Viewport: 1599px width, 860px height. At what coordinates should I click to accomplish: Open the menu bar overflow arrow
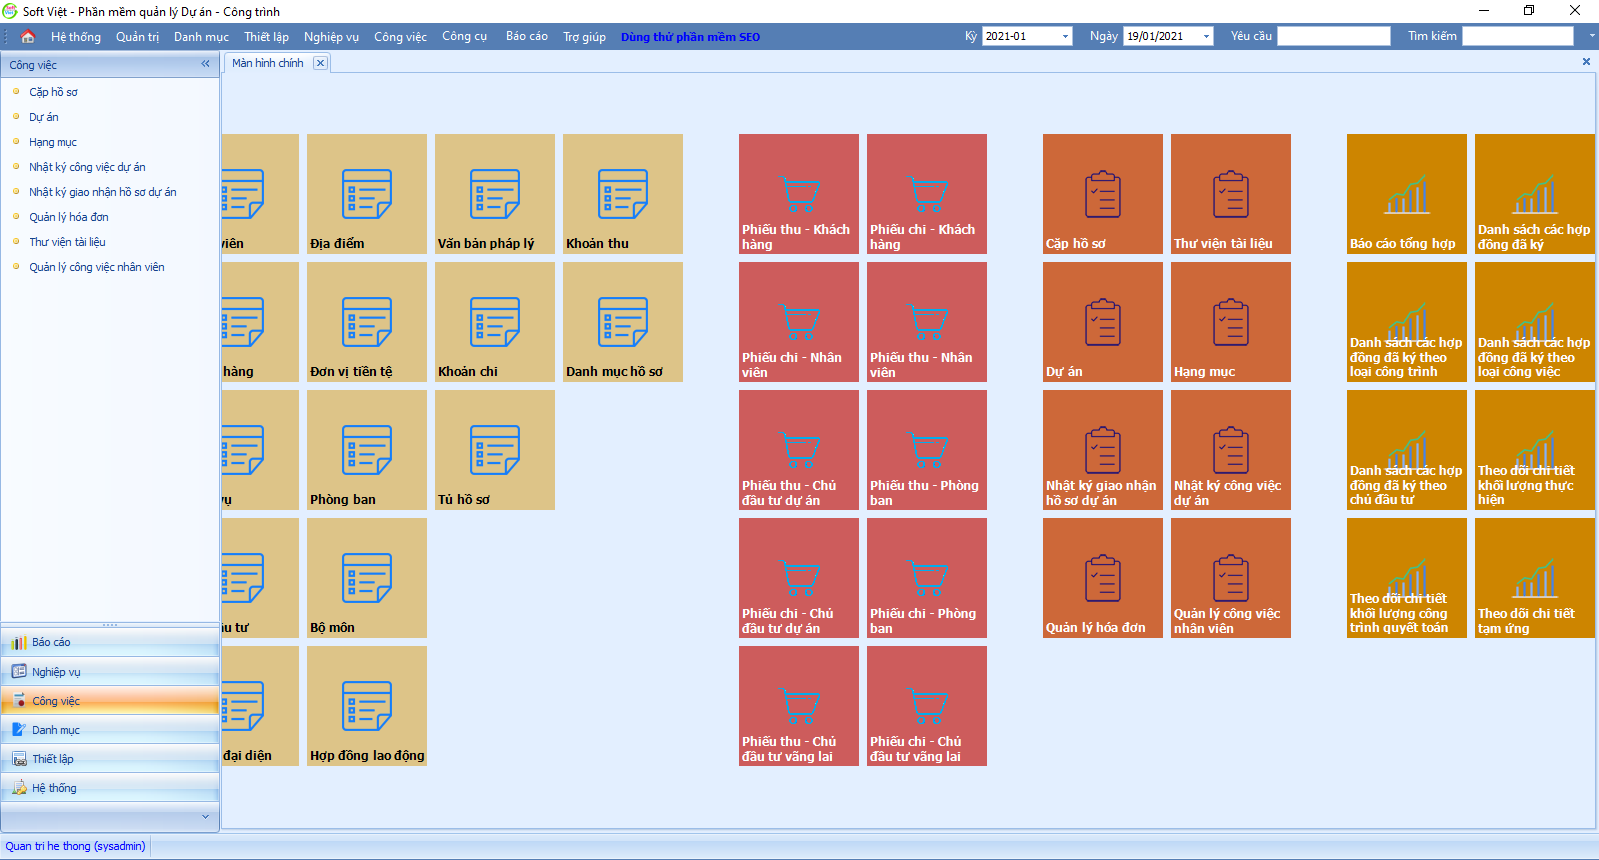coord(1592,36)
